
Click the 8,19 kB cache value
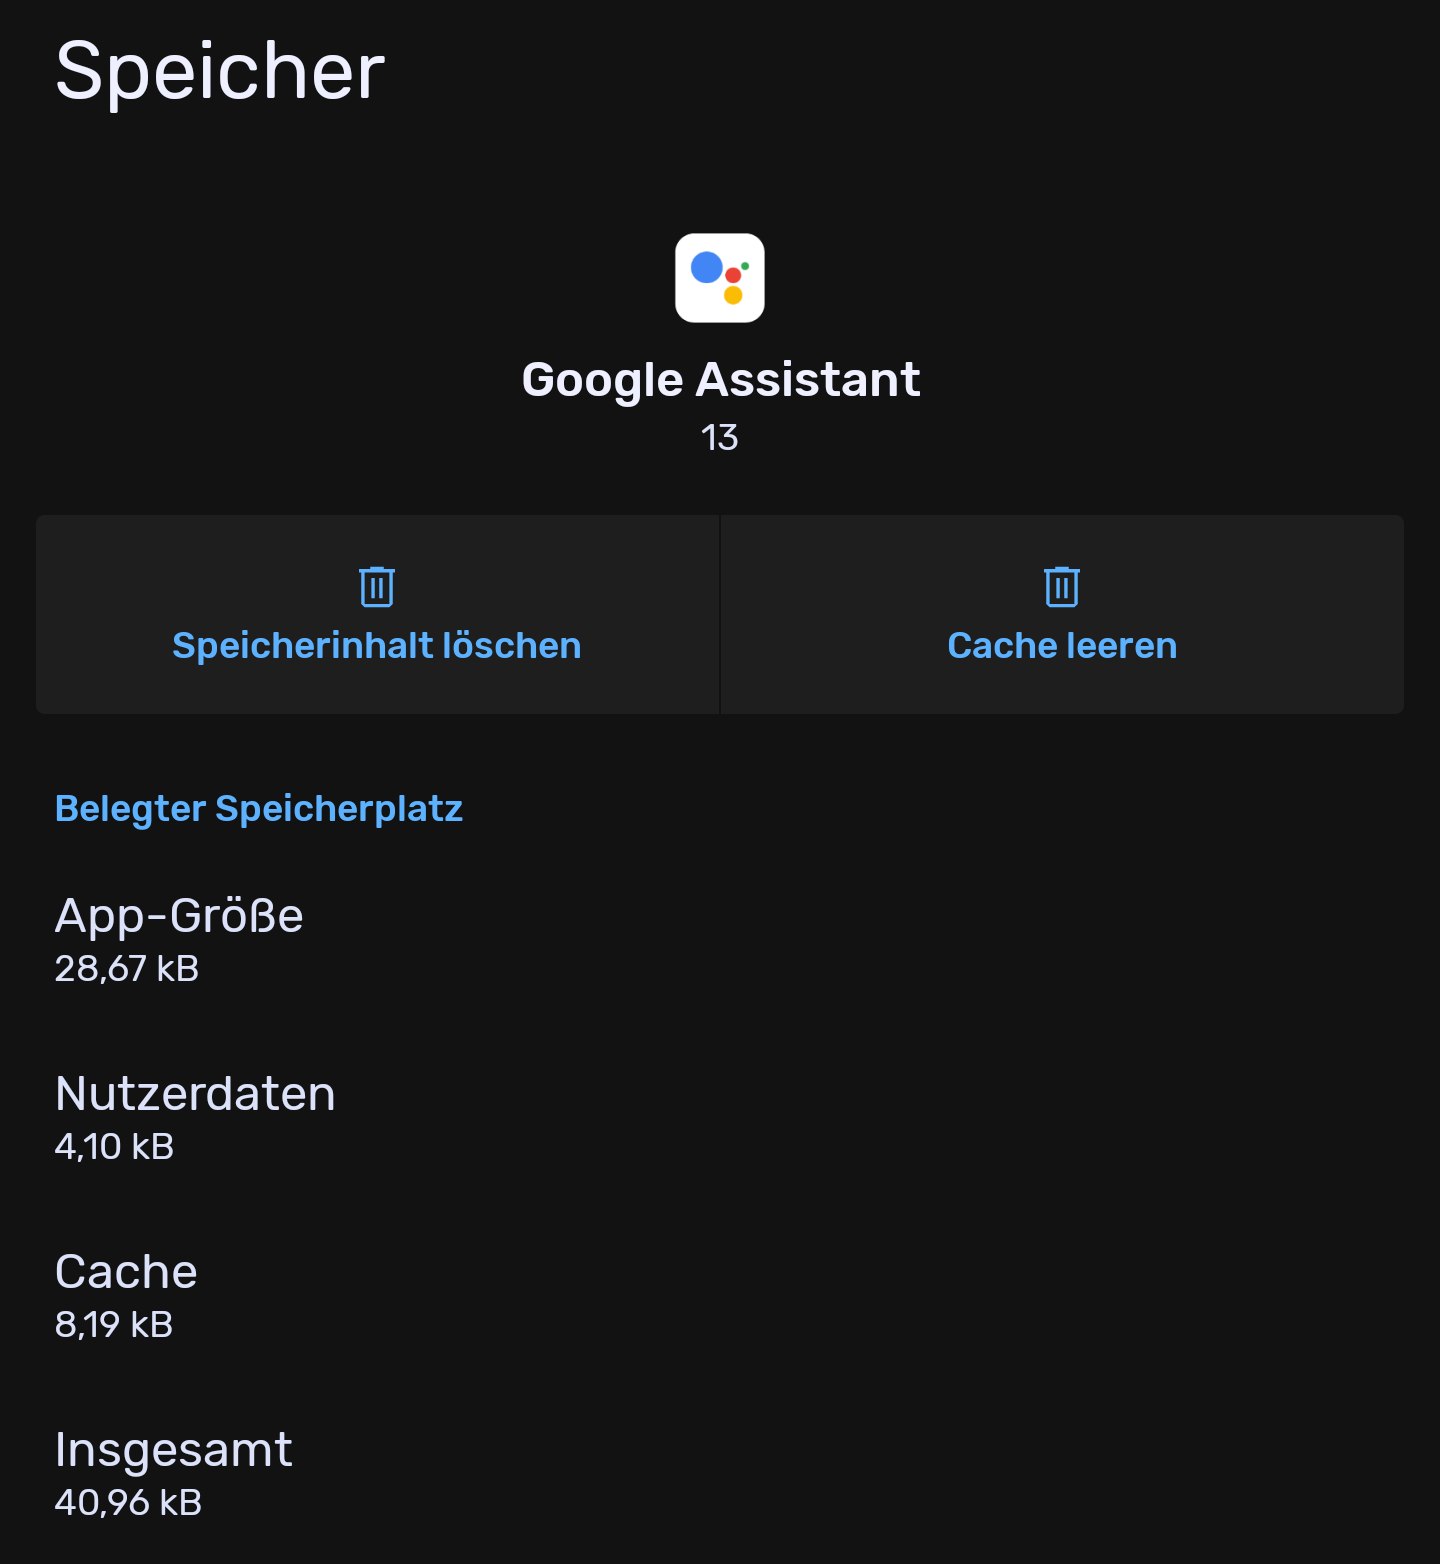coord(114,1324)
